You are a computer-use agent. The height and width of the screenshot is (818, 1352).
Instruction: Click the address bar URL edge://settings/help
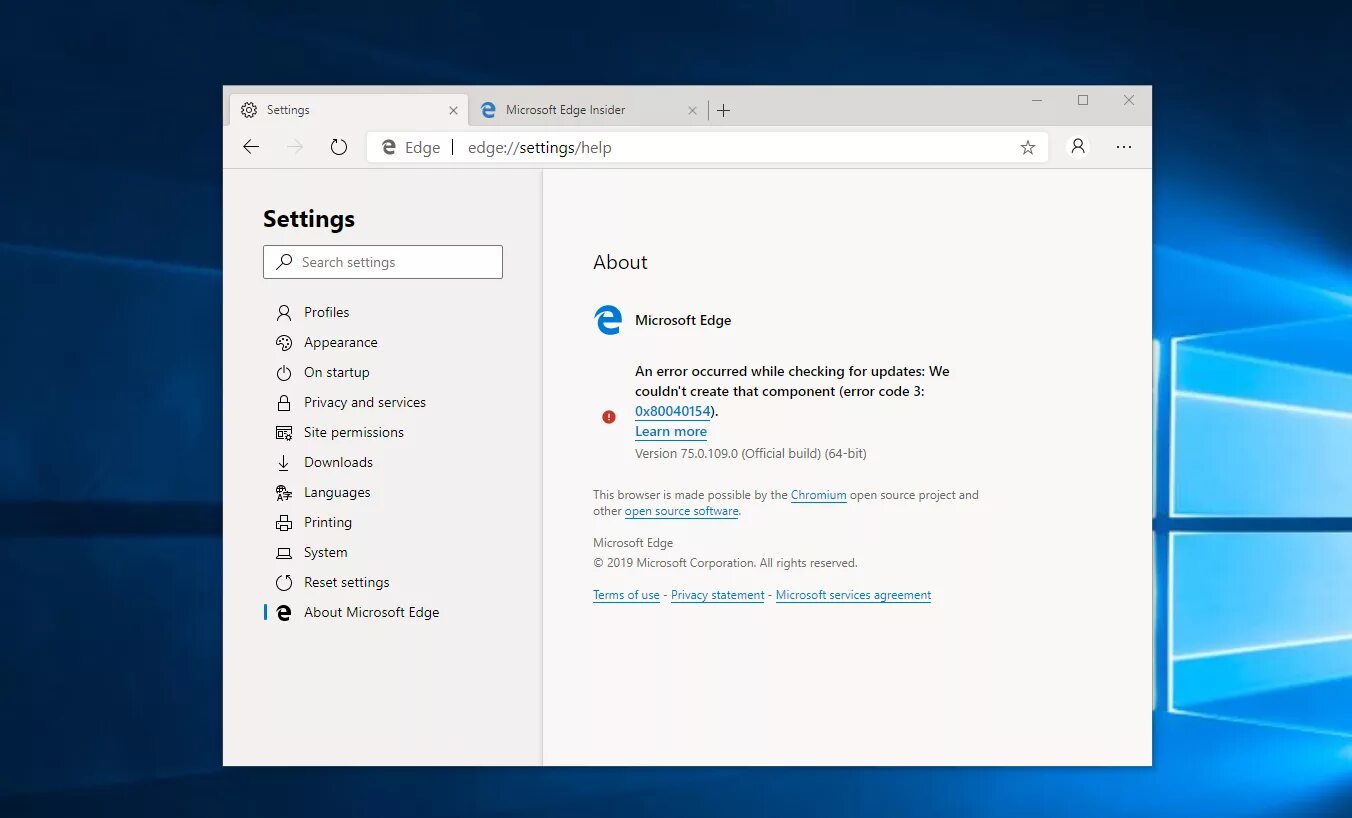tap(540, 148)
